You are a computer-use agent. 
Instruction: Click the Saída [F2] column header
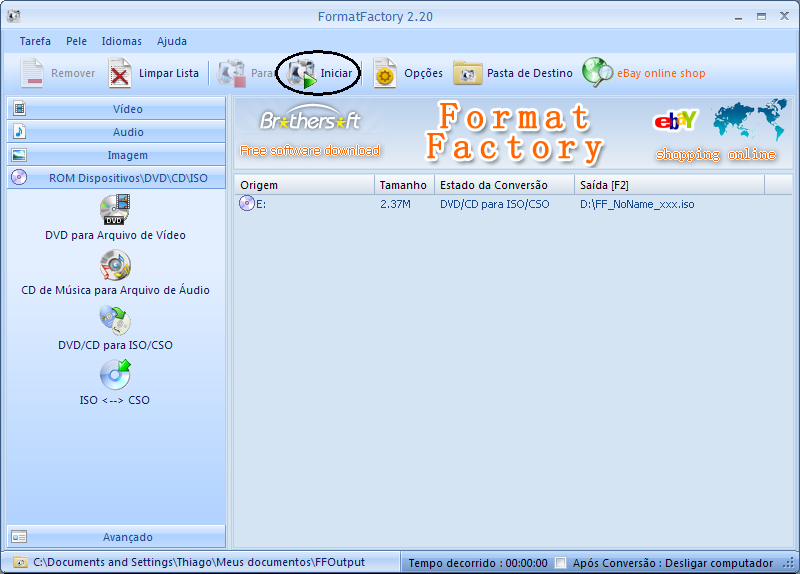coord(669,185)
